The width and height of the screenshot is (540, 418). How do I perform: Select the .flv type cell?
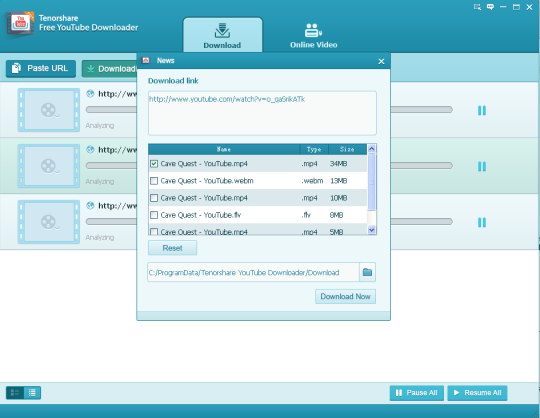306,215
